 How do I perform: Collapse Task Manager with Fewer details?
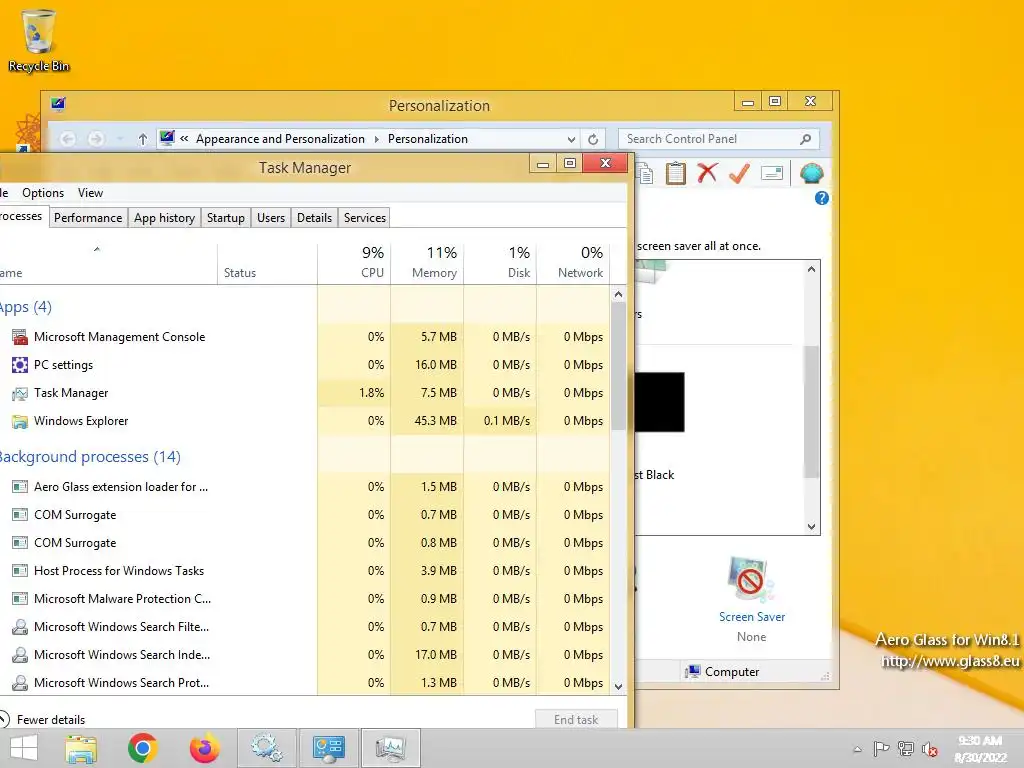click(43, 719)
